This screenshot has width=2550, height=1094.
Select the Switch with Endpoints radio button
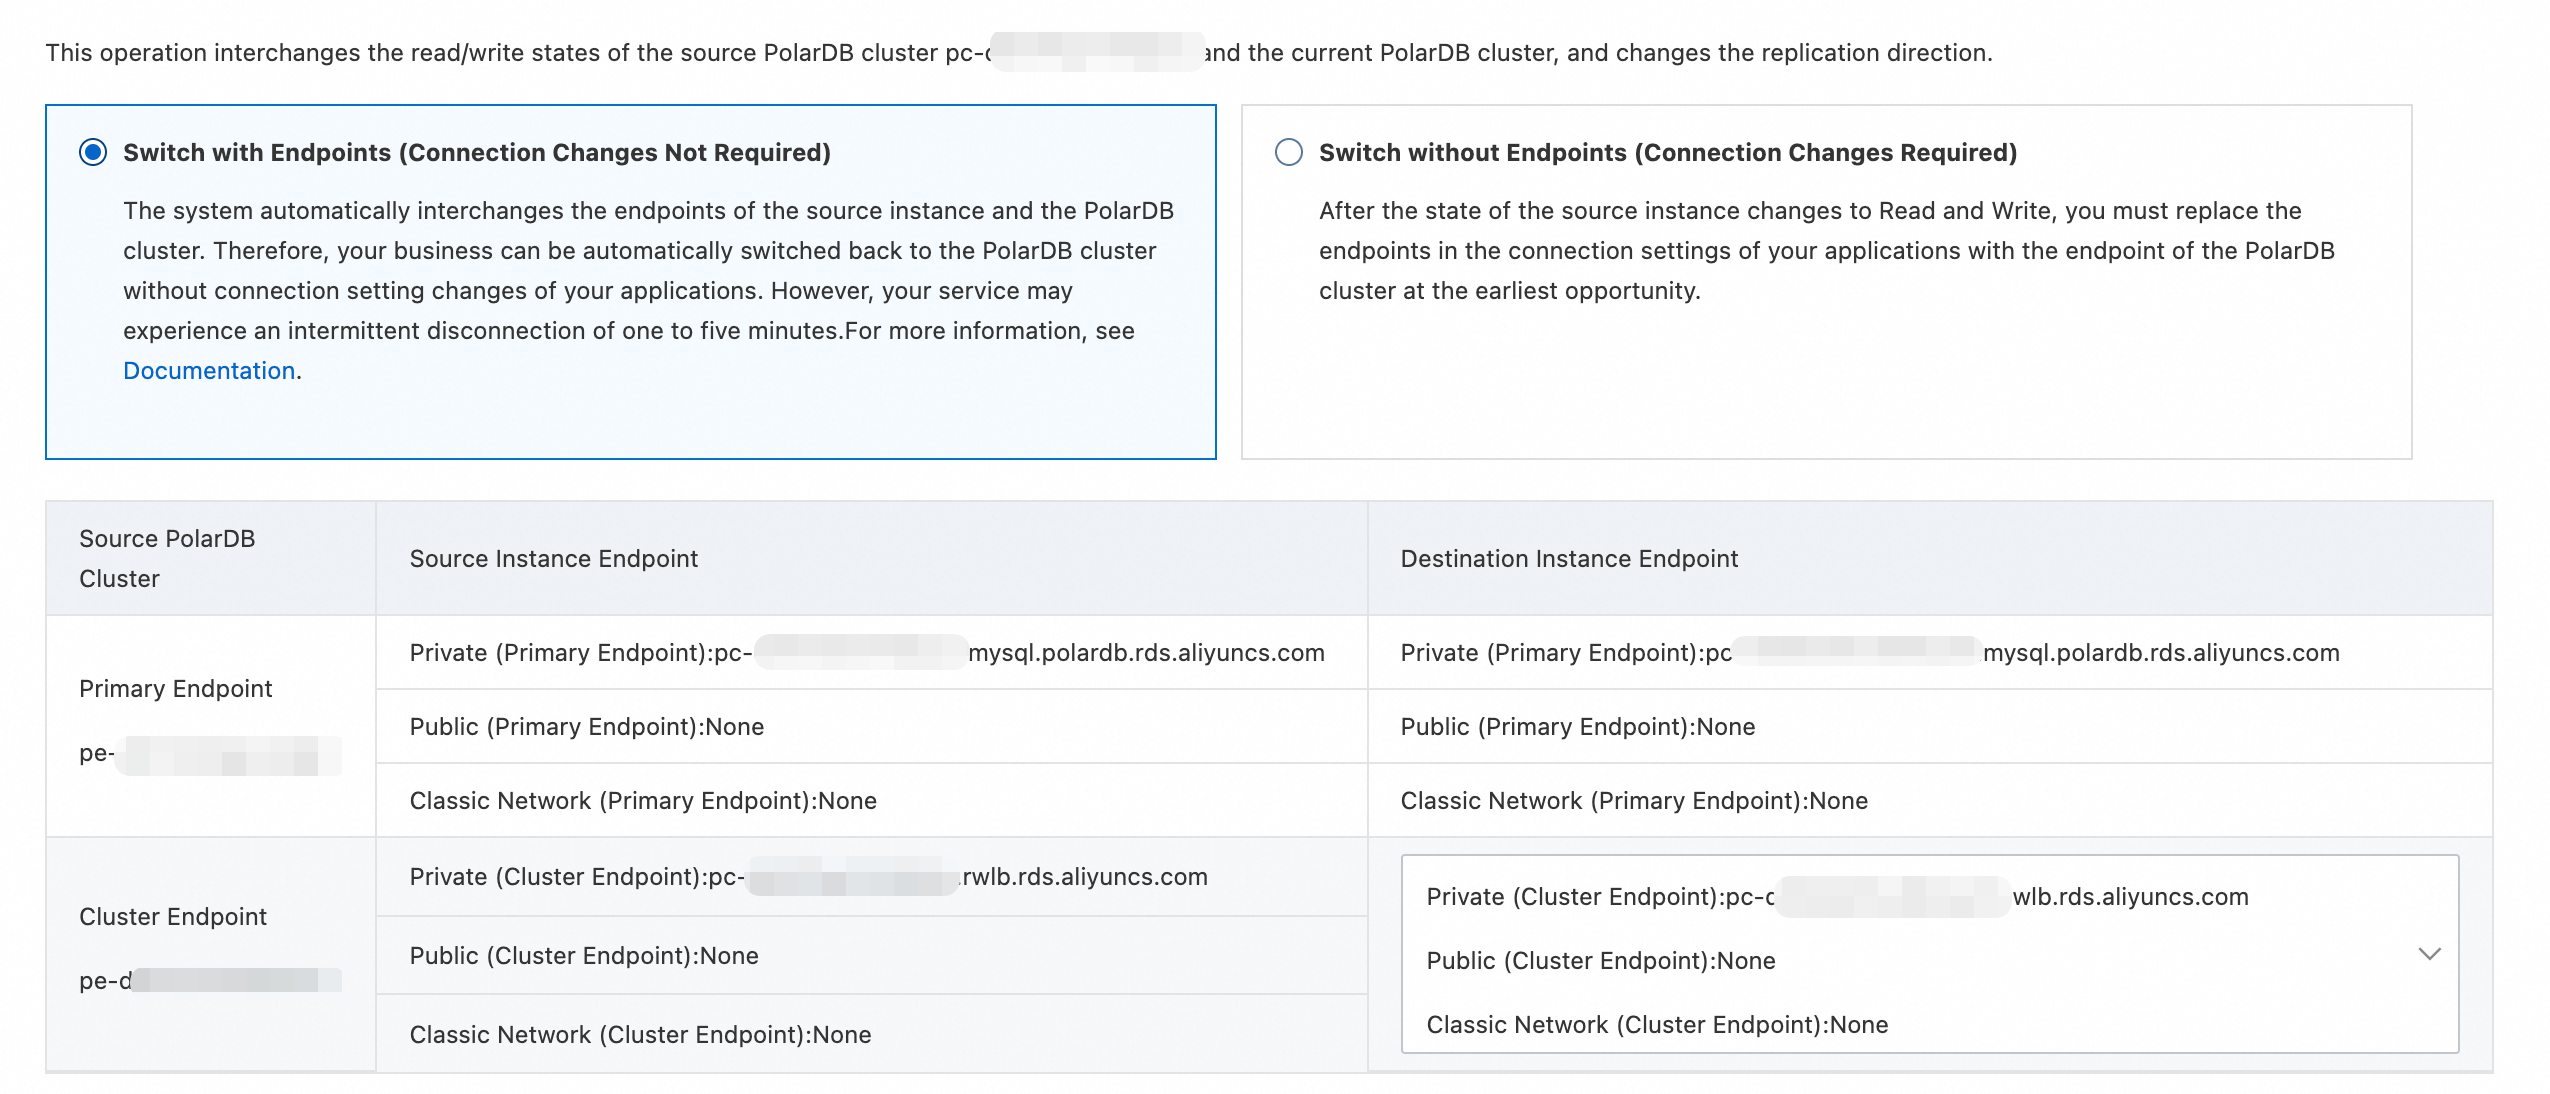pyautogui.click(x=93, y=153)
